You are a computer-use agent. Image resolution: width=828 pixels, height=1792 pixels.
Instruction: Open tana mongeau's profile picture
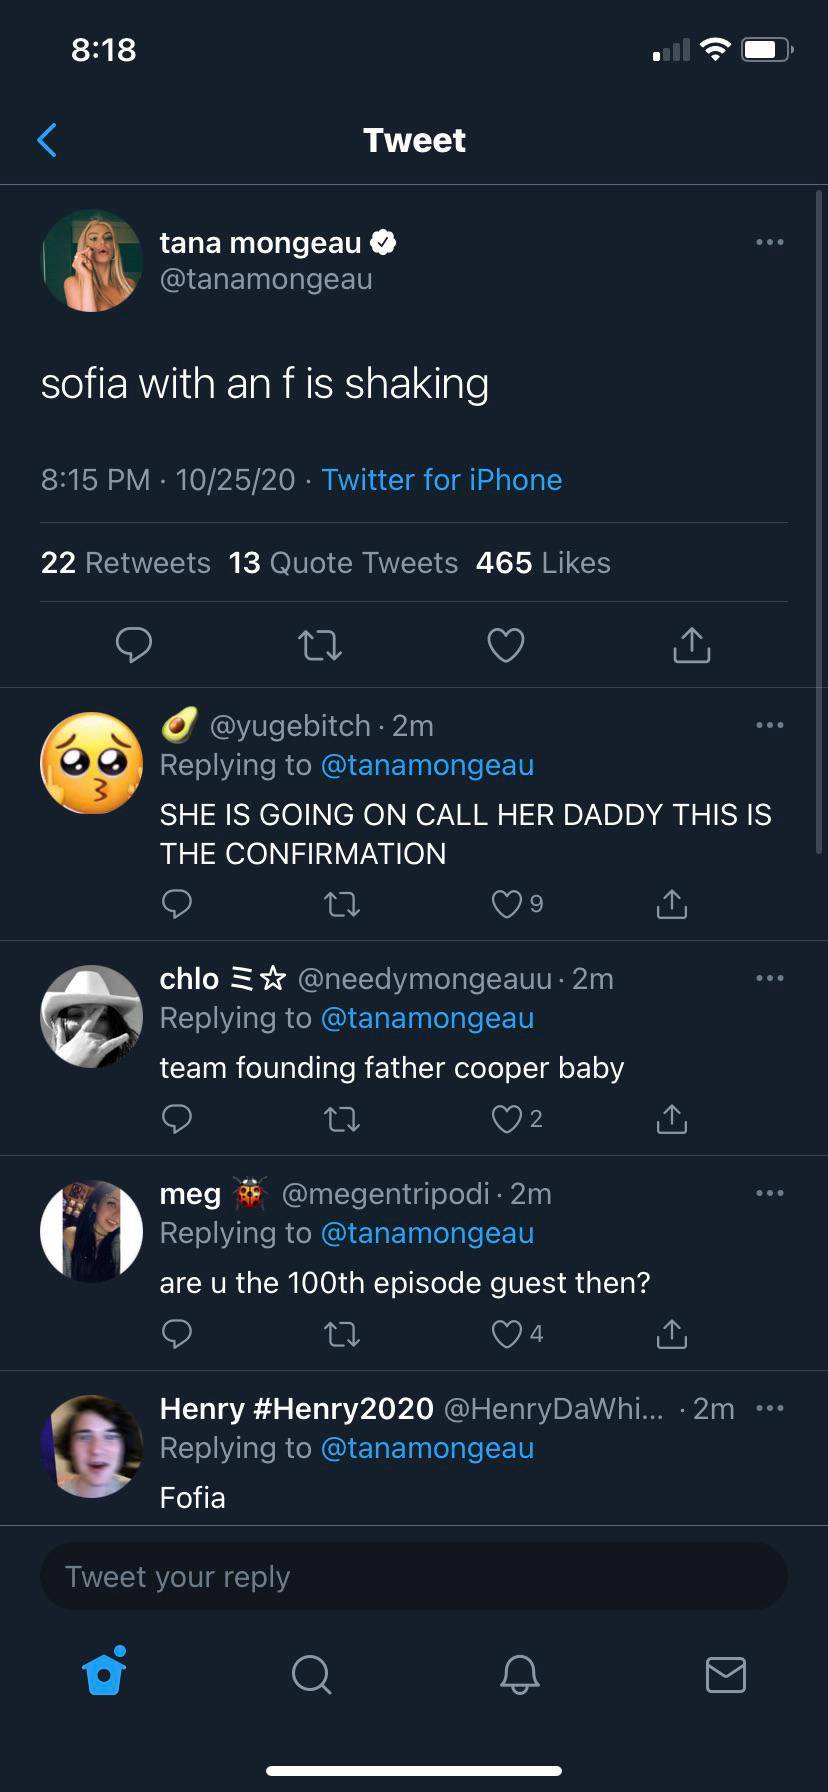(x=91, y=260)
